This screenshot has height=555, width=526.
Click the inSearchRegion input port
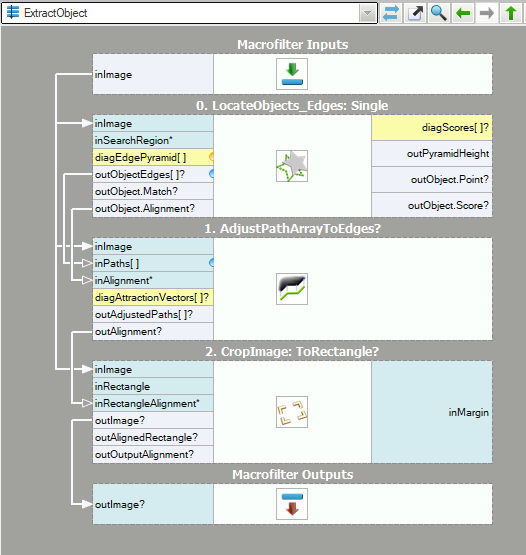click(153, 140)
